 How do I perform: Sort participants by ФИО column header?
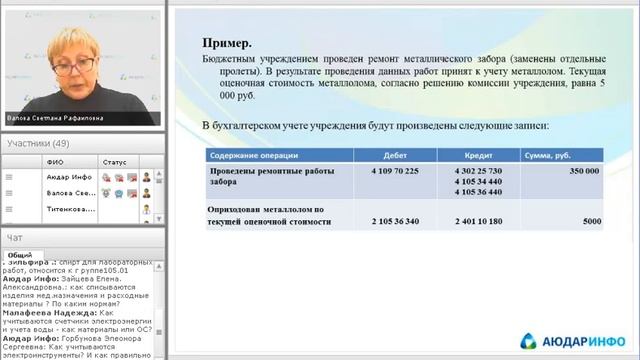pyautogui.click(x=55, y=162)
